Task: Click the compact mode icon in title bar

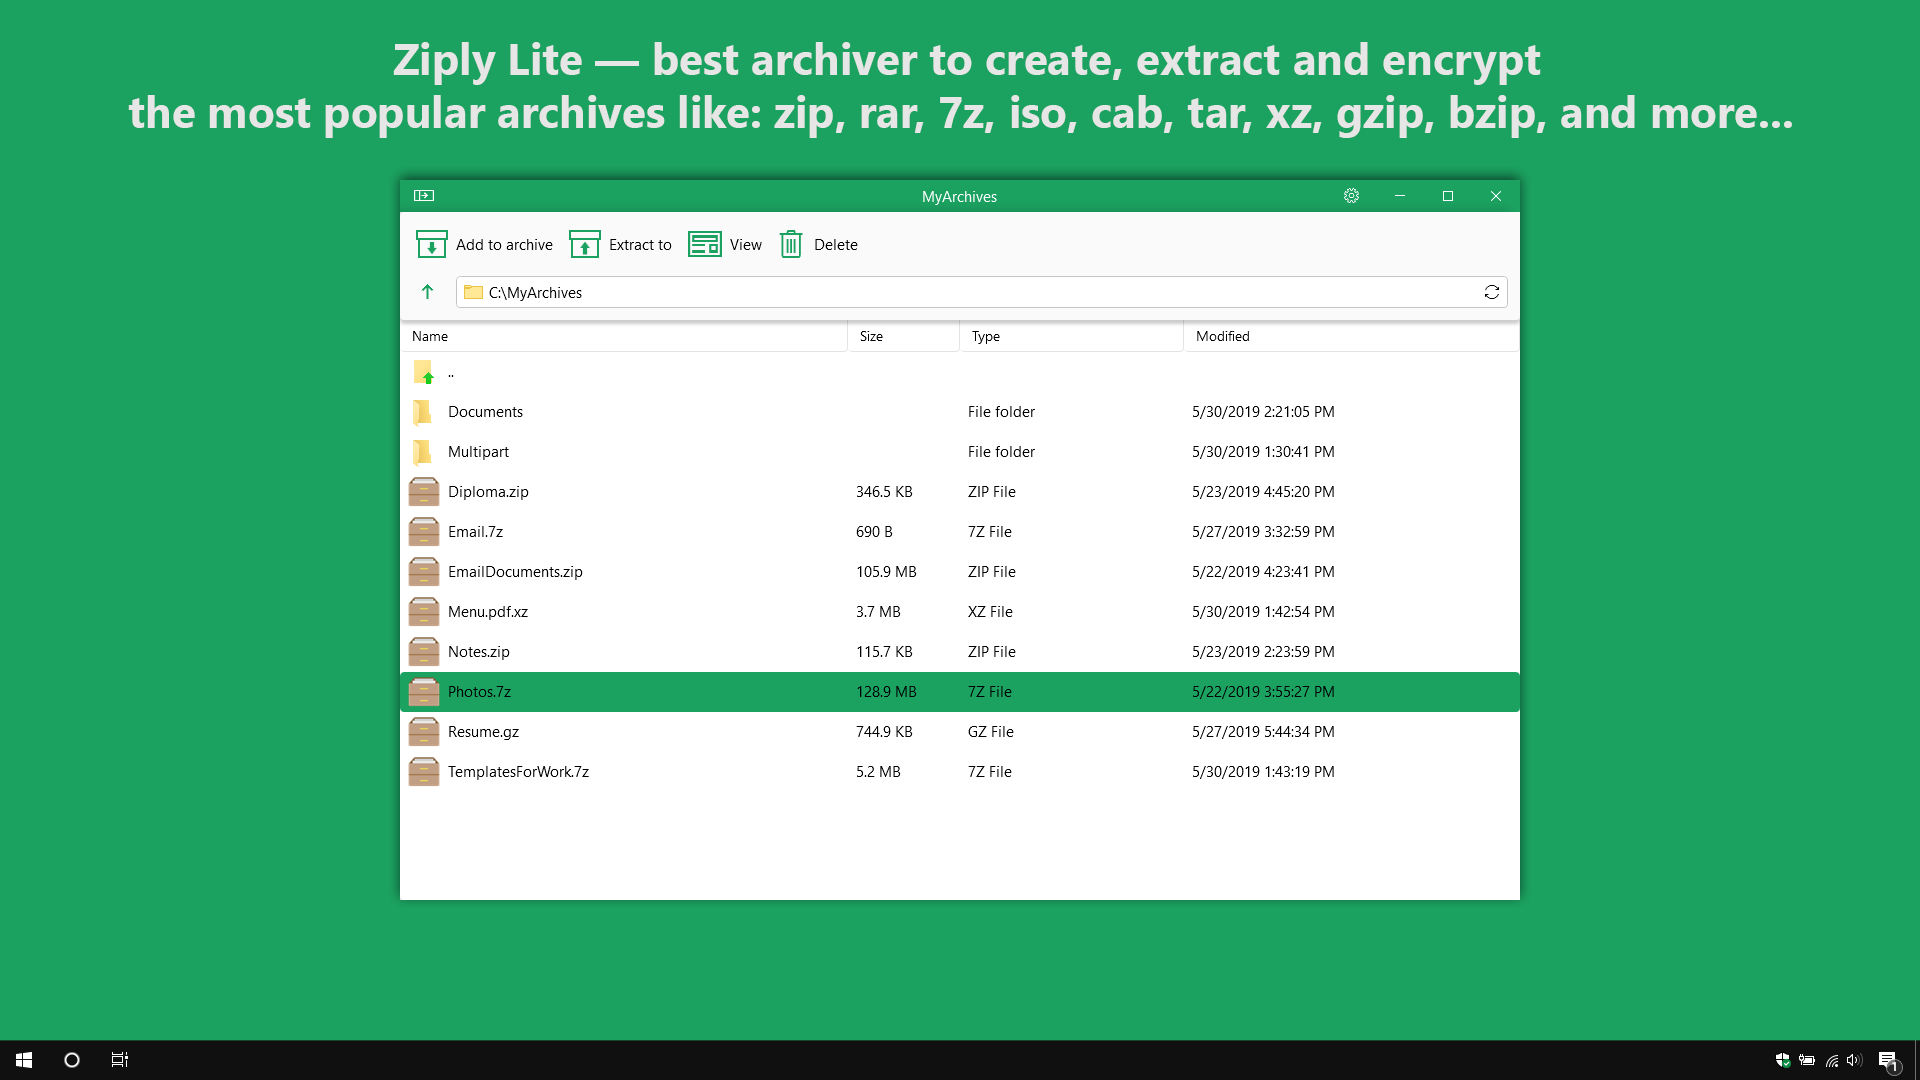Action: pos(424,196)
